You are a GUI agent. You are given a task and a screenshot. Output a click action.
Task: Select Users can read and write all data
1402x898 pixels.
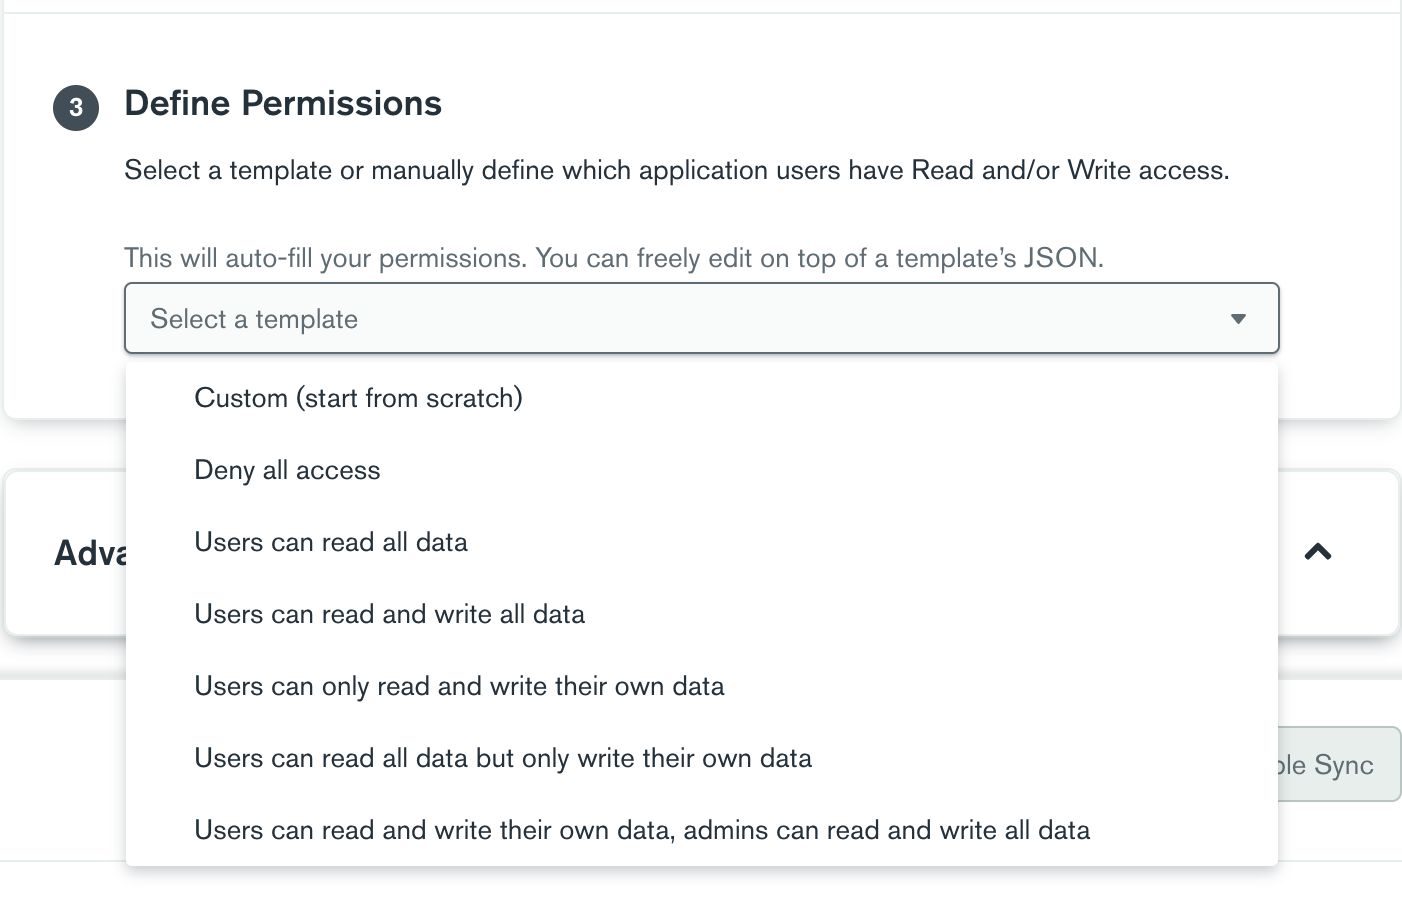389,614
